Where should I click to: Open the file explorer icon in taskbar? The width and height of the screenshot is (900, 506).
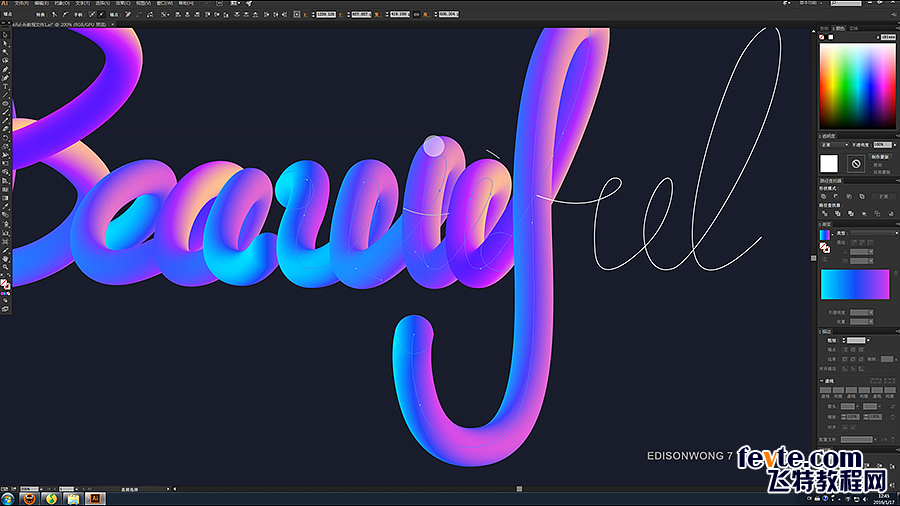(x=73, y=499)
